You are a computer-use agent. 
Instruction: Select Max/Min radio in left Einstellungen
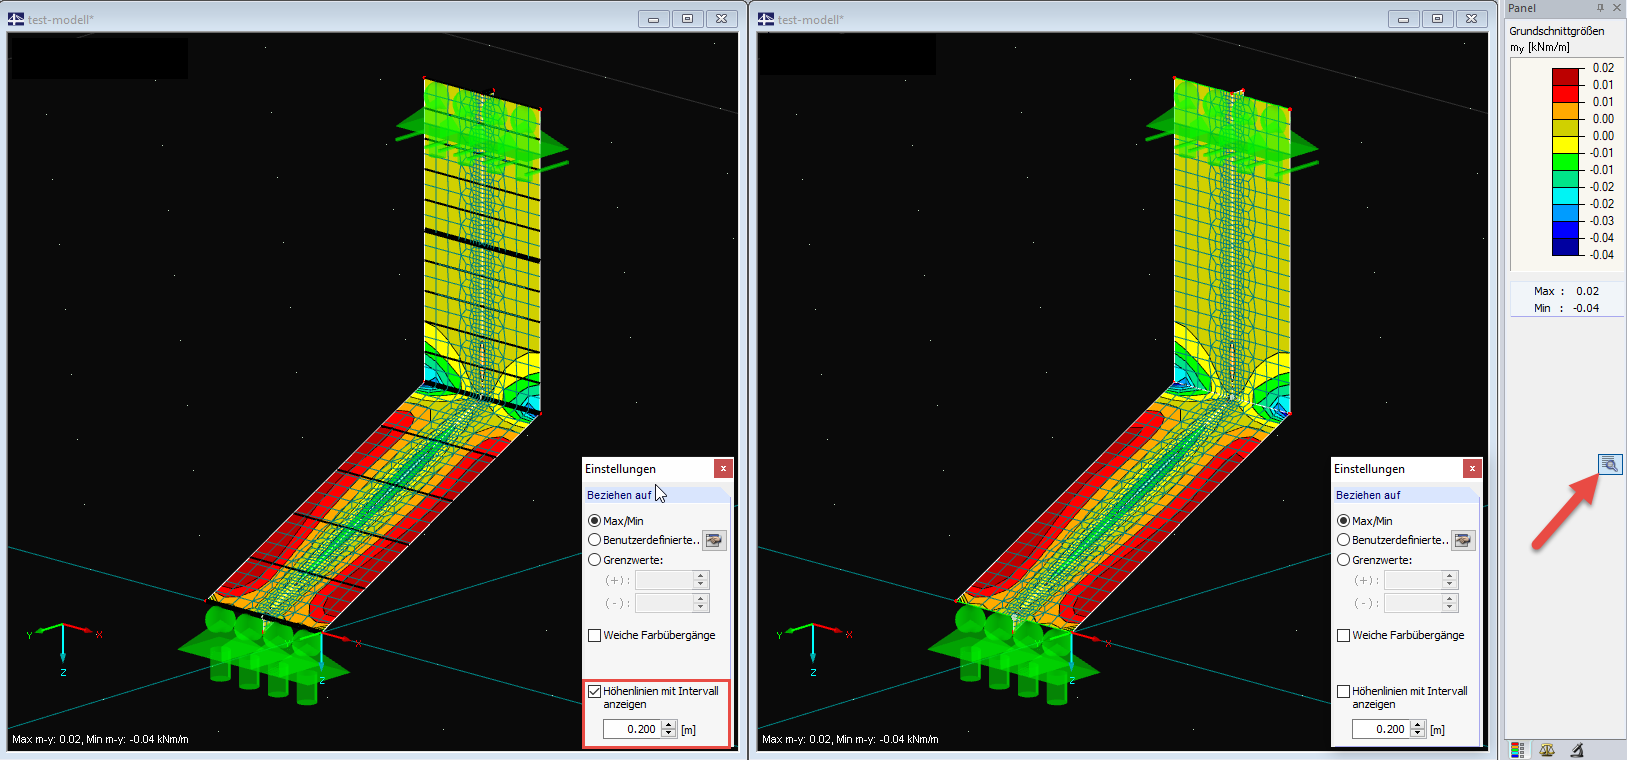pos(594,521)
